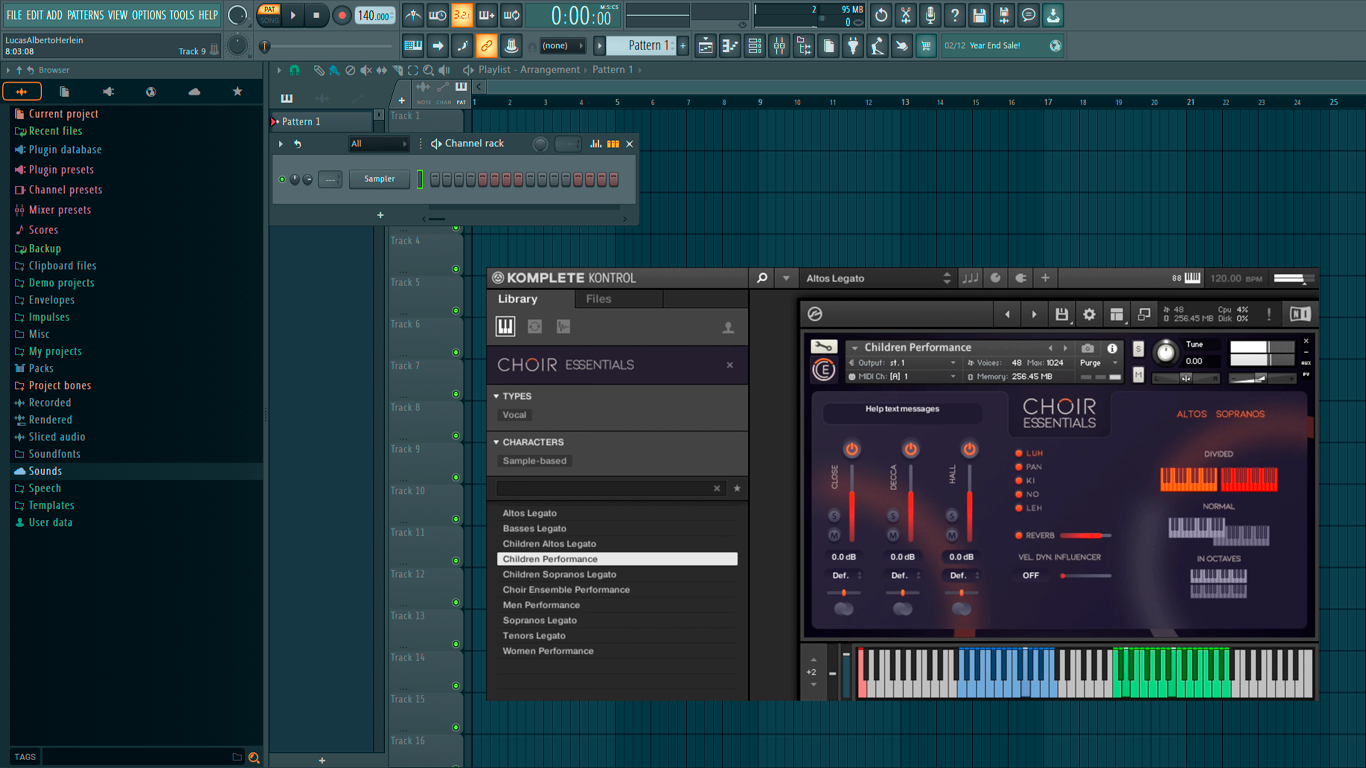Toggle PAT/SONG mode switch
The width and height of the screenshot is (1366, 768).
[269, 15]
